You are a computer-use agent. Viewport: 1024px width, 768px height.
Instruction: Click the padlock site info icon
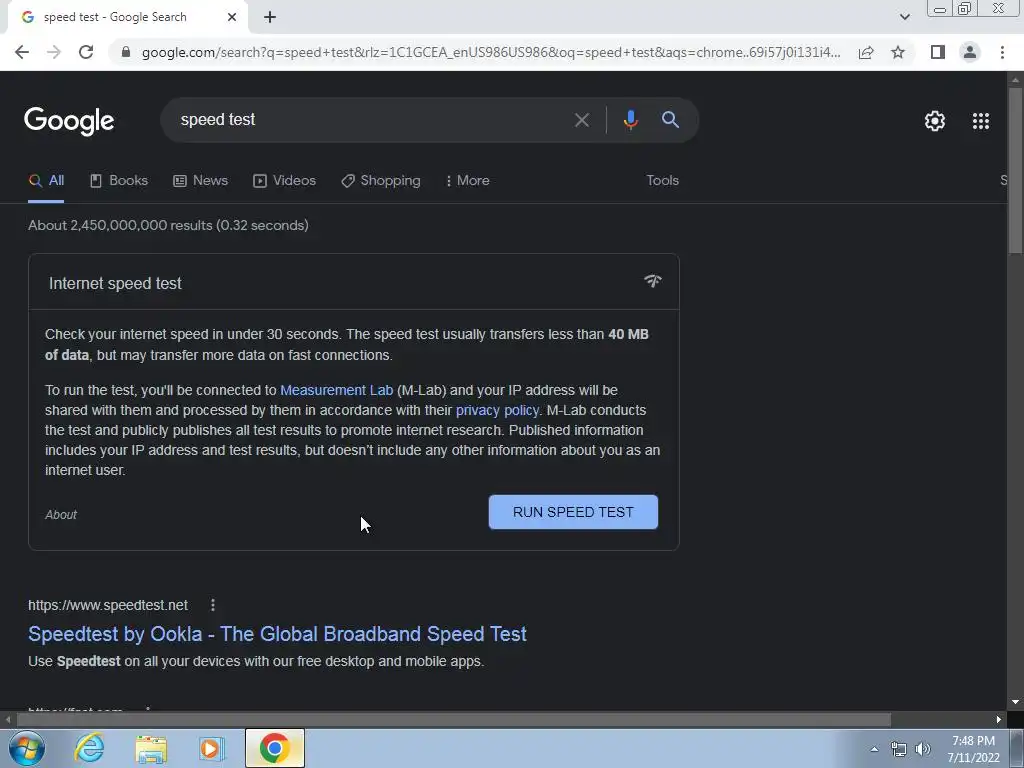[126, 52]
